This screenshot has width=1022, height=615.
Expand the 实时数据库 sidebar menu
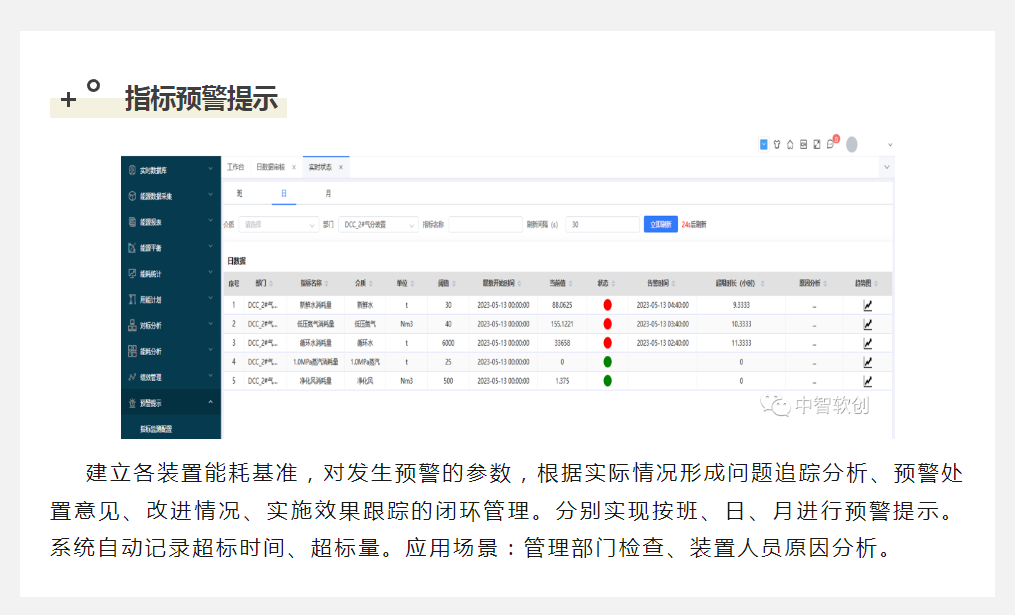(170, 170)
